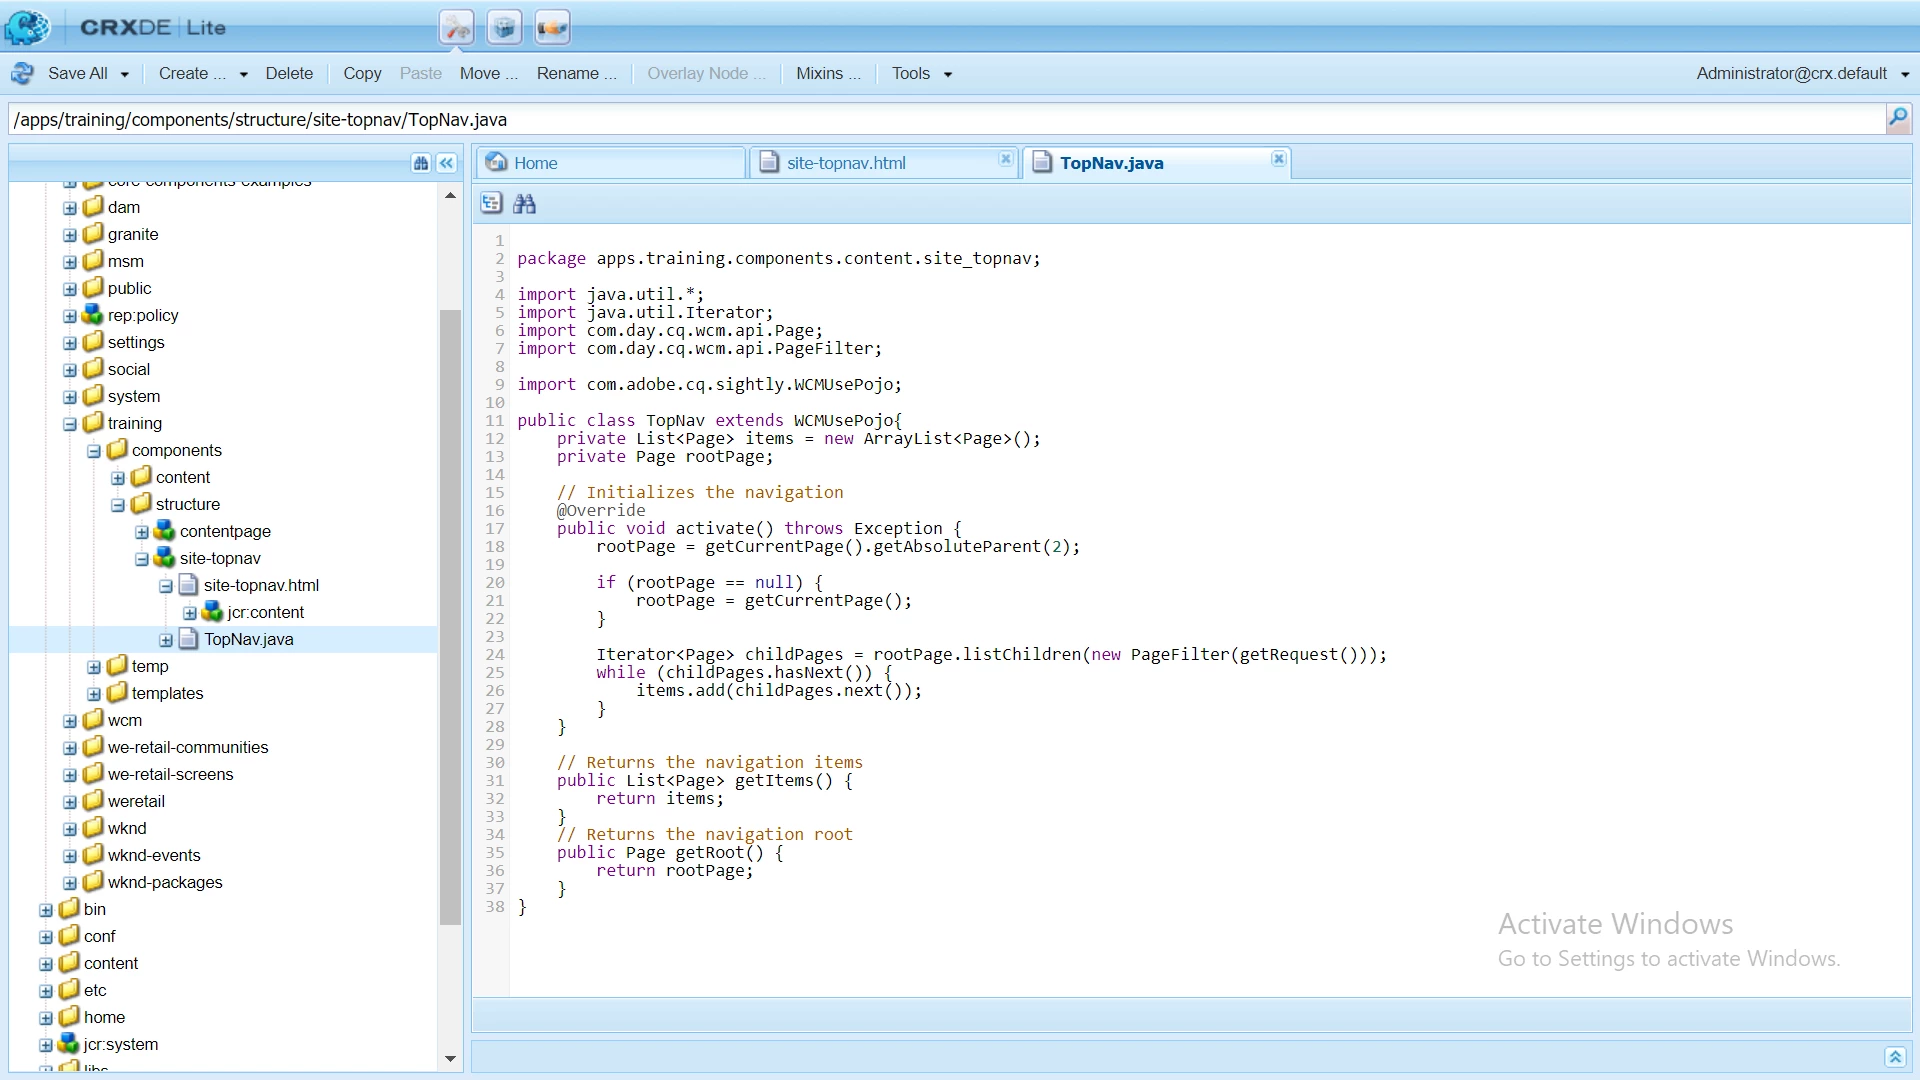Expand the wknd-events folder
This screenshot has height=1080, width=1920.
(70, 856)
